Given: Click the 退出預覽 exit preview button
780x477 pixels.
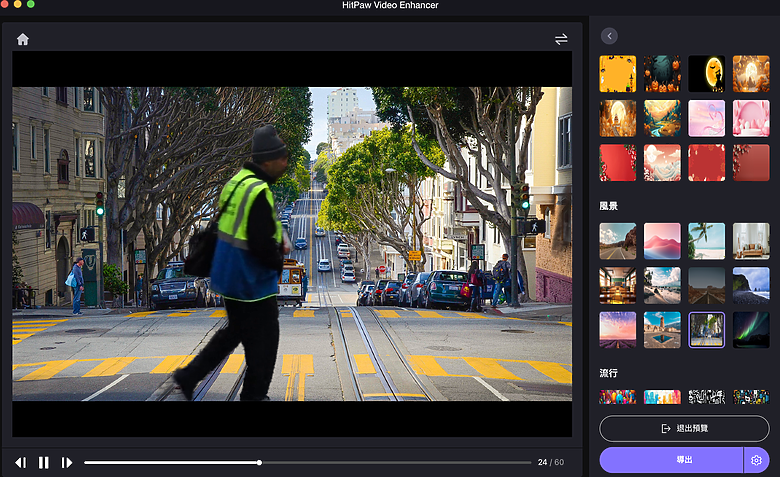Looking at the screenshot, I should [x=684, y=428].
